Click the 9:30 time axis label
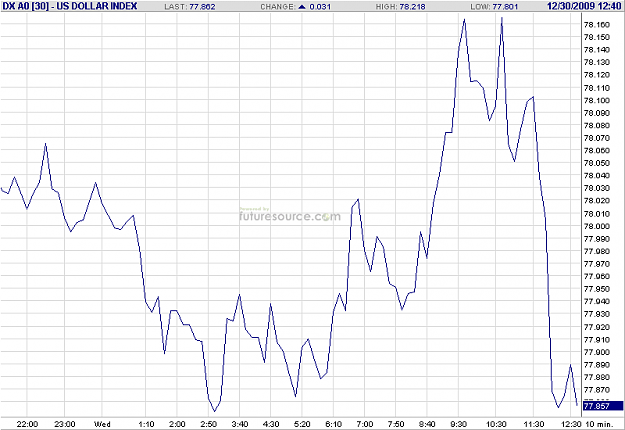 click(458, 424)
